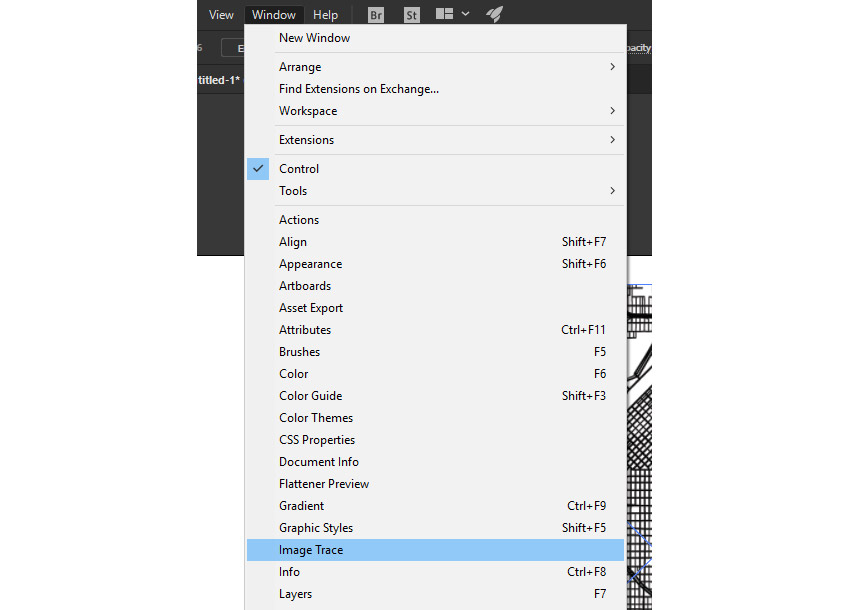Viewport: 850px width, 610px height.
Task: Select Image Trace from Window menu
Action: 311,550
